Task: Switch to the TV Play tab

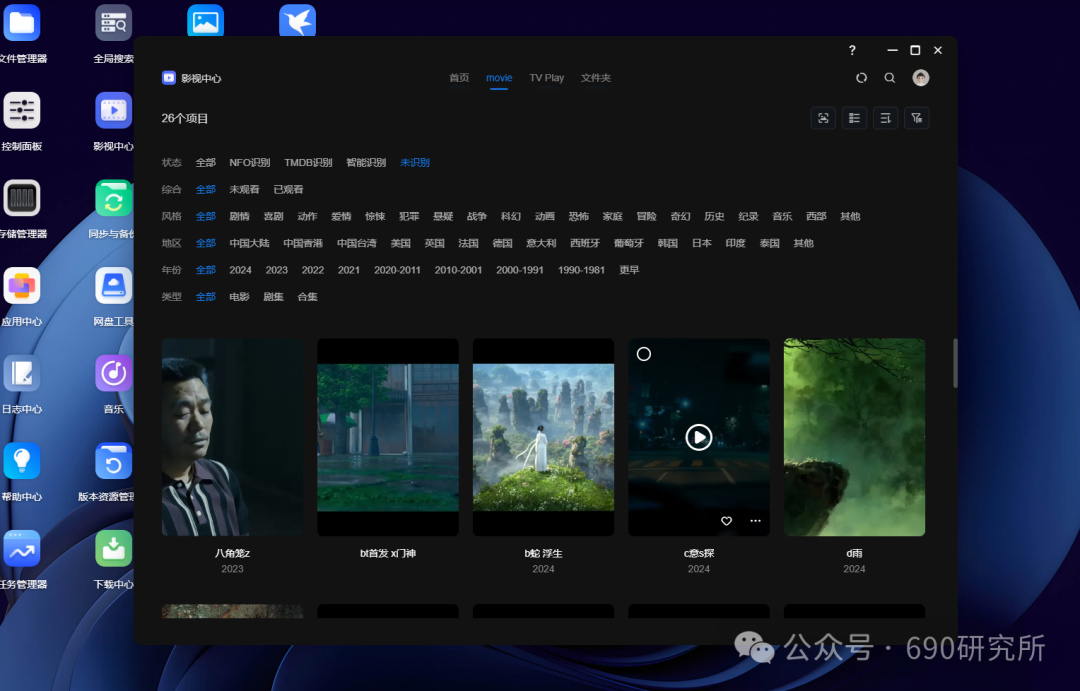Action: click(x=546, y=78)
